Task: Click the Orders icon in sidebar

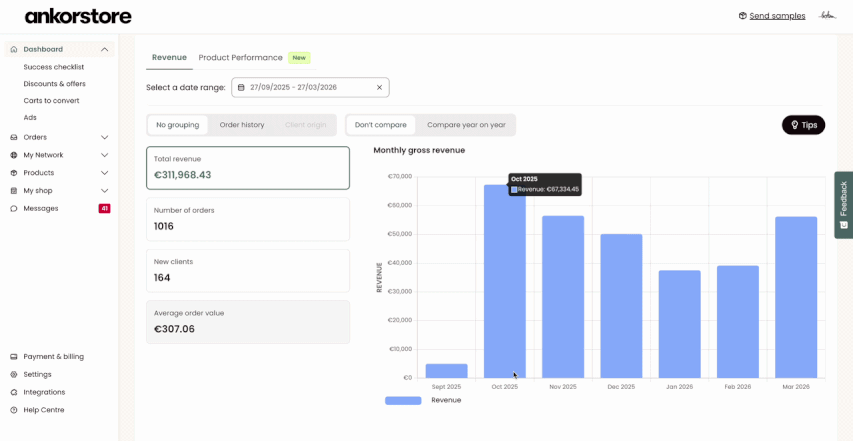Action: pyautogui.click(x=14, y=137)
